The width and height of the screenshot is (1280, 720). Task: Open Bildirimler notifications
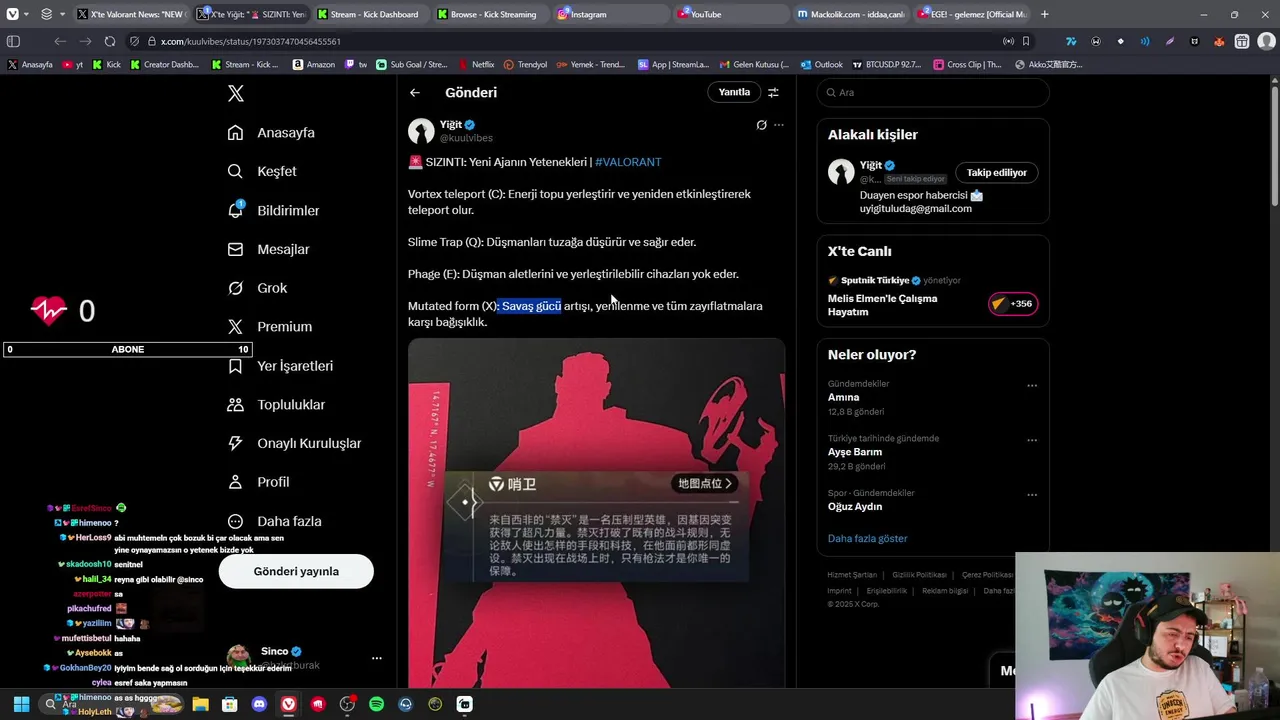(273, 210)
